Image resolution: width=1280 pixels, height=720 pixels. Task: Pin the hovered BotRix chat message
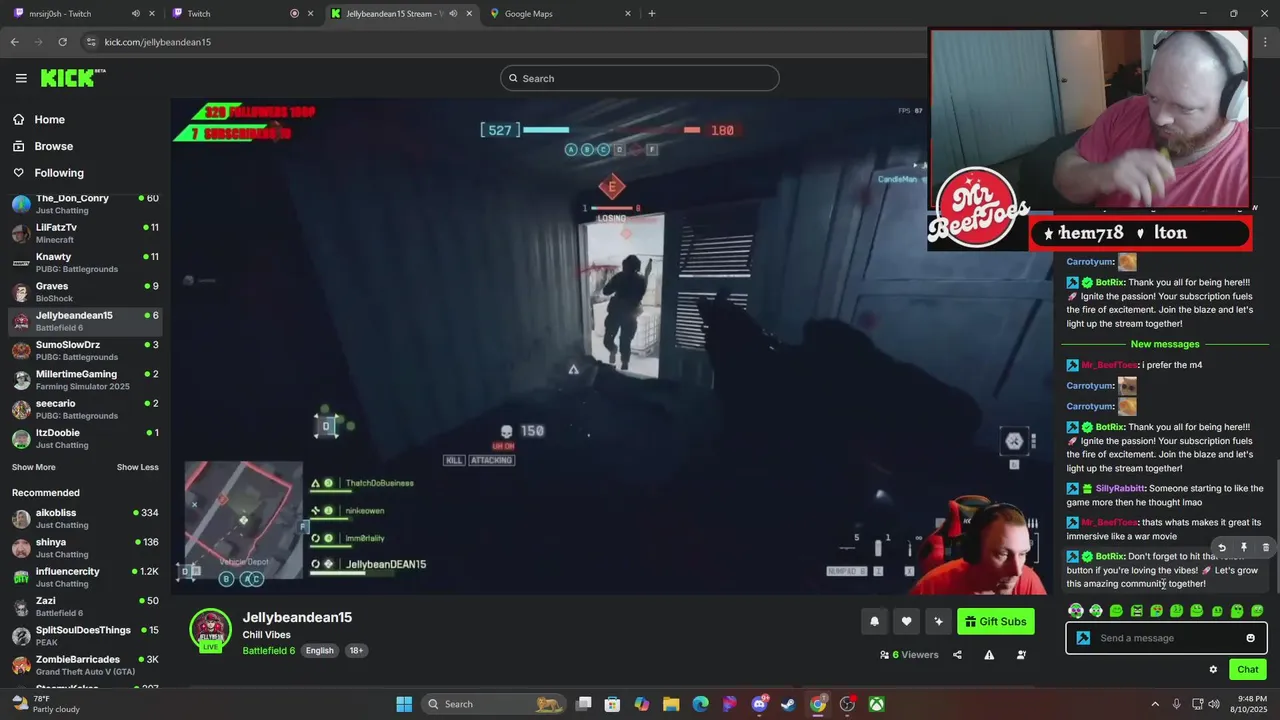[1244, 548]
